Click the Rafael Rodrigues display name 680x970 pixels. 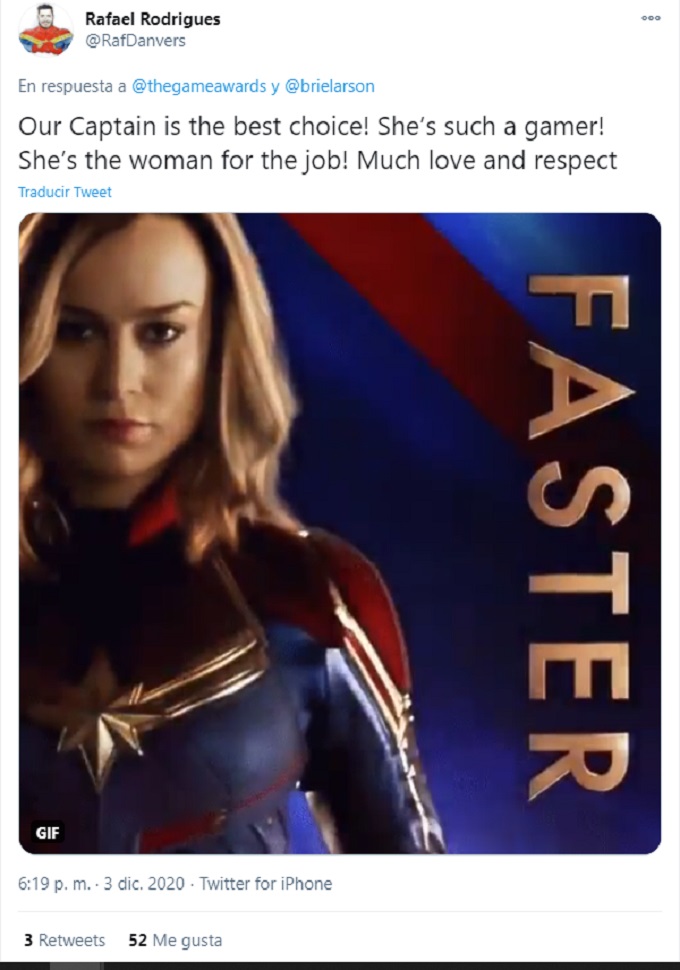point(152,19)
